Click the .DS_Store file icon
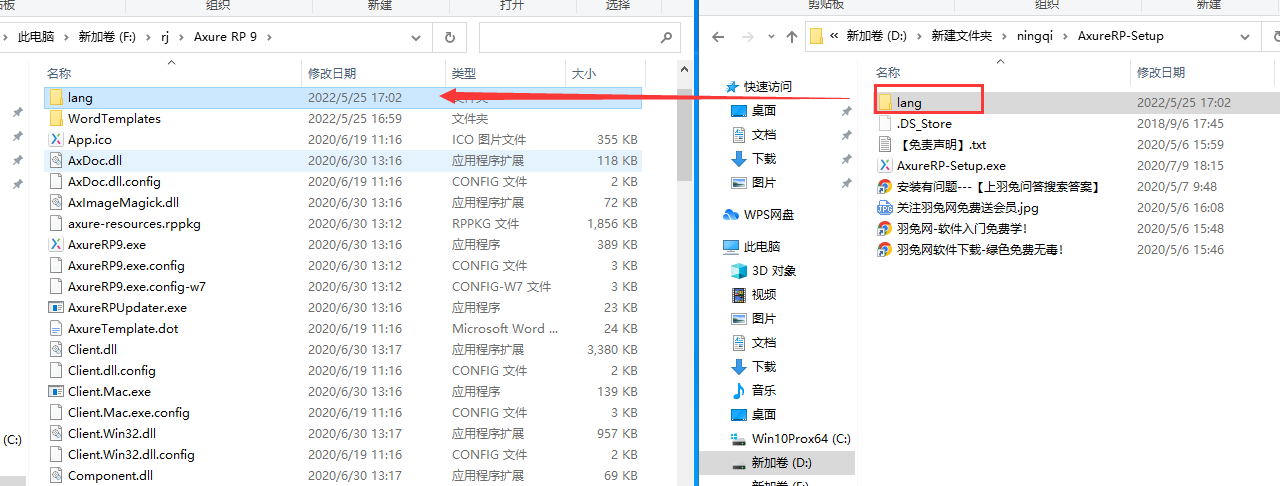The height and width of the screenshot is (486, 1280). 884,124
